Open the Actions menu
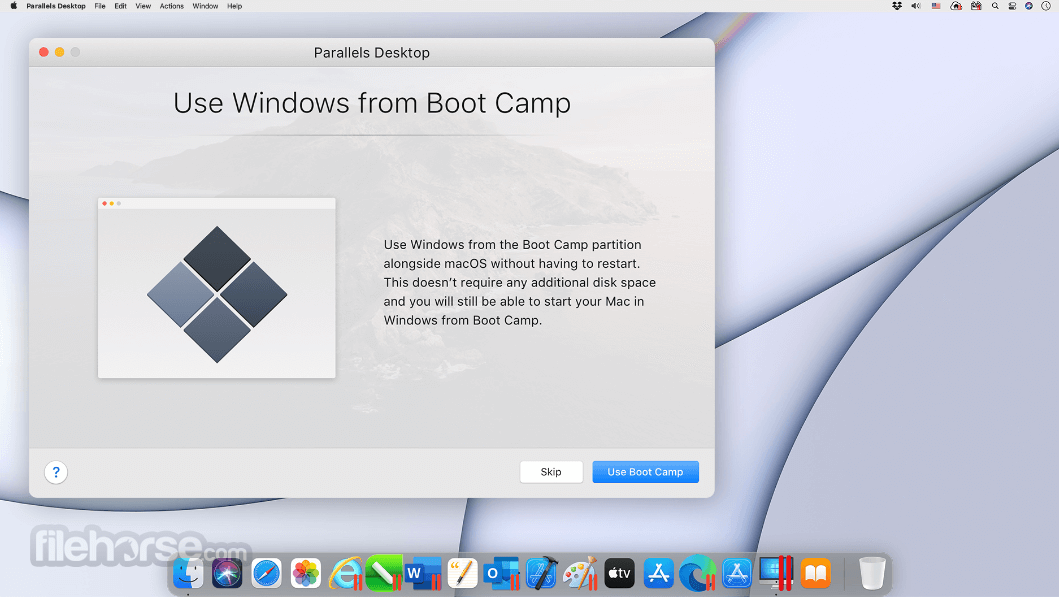The image size is (1059, 597). (x=171, y=6)
